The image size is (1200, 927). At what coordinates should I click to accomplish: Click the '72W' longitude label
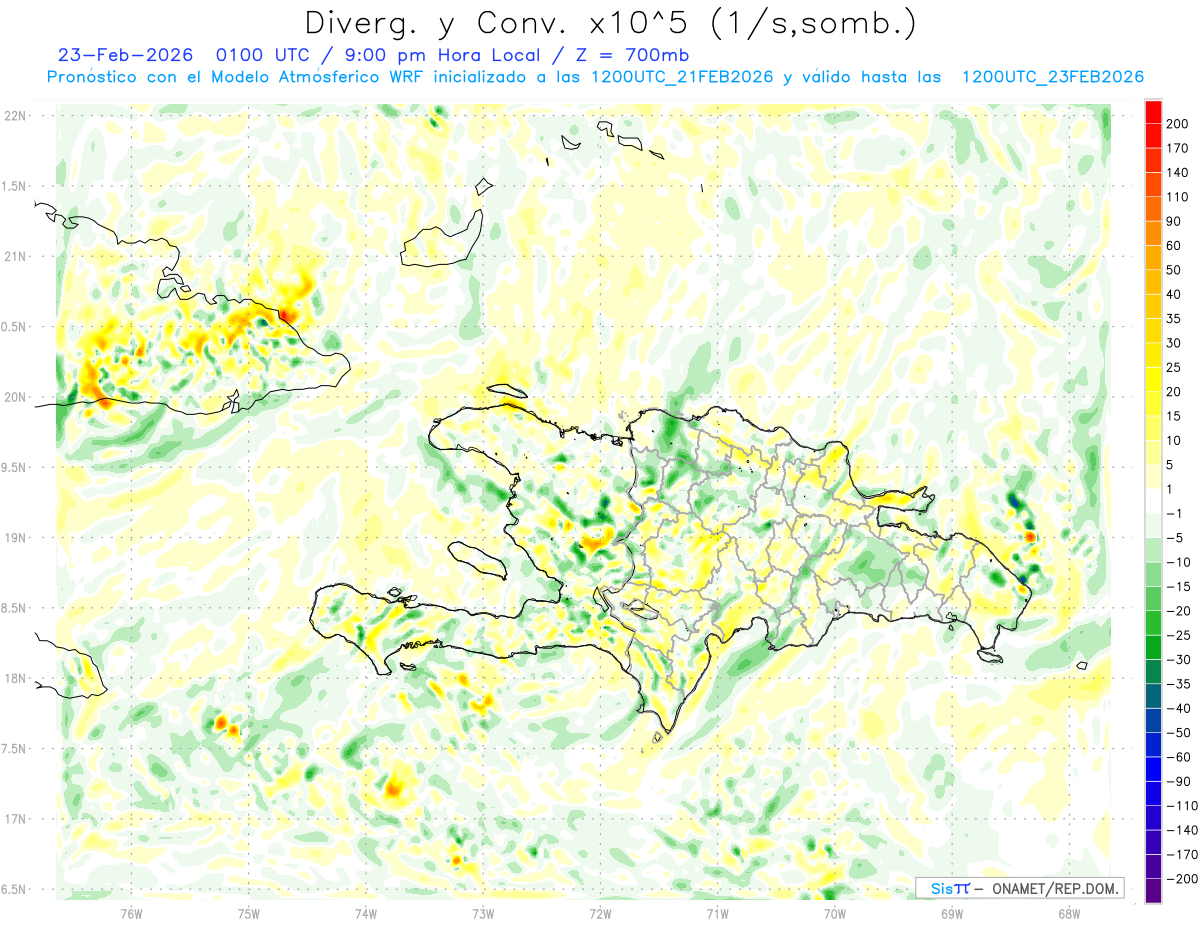point(600,913)
